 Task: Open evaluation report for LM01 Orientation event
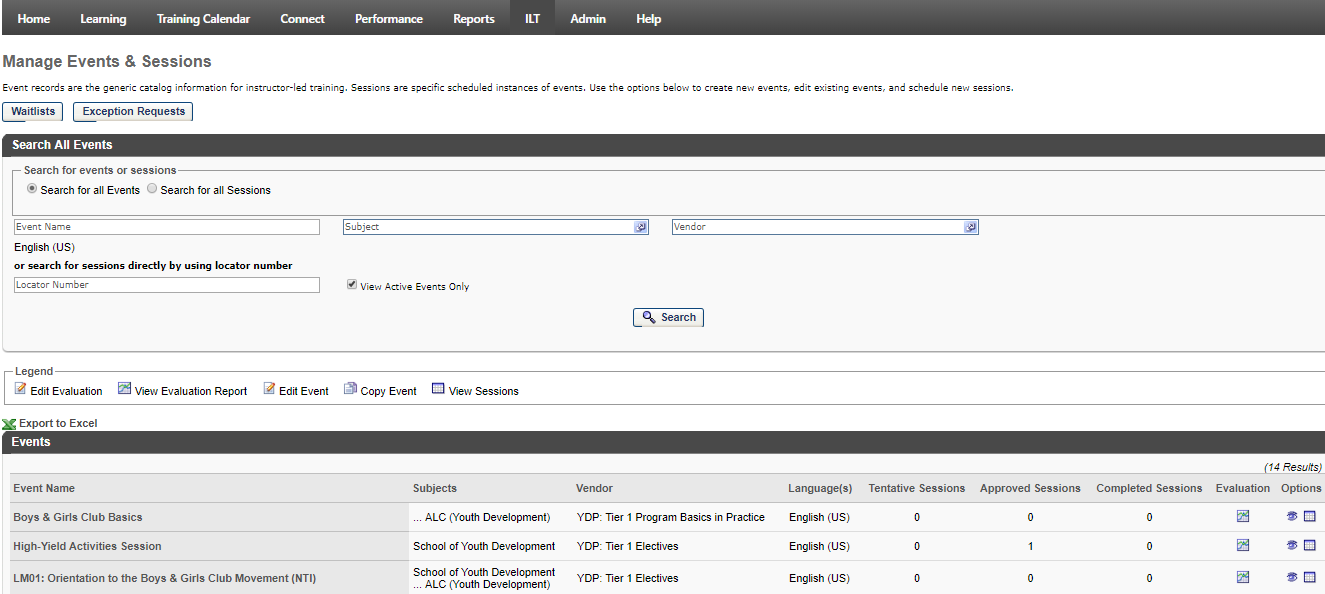(1242, 577)
